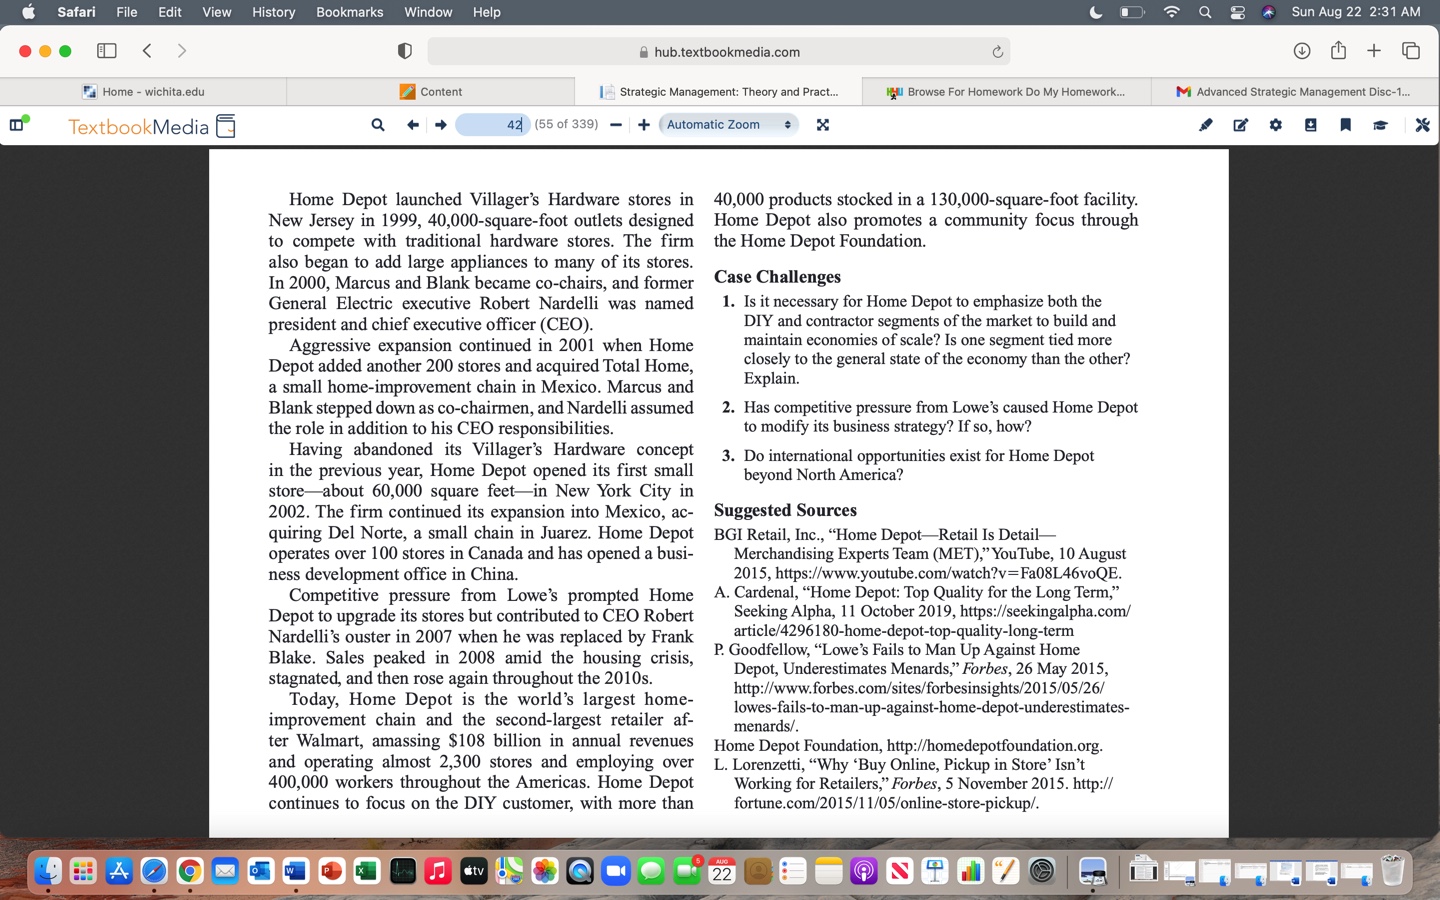Toggle the TextbookMedia sidebar panel
This screenshot has height=900, width=1440.
(17, 125)
